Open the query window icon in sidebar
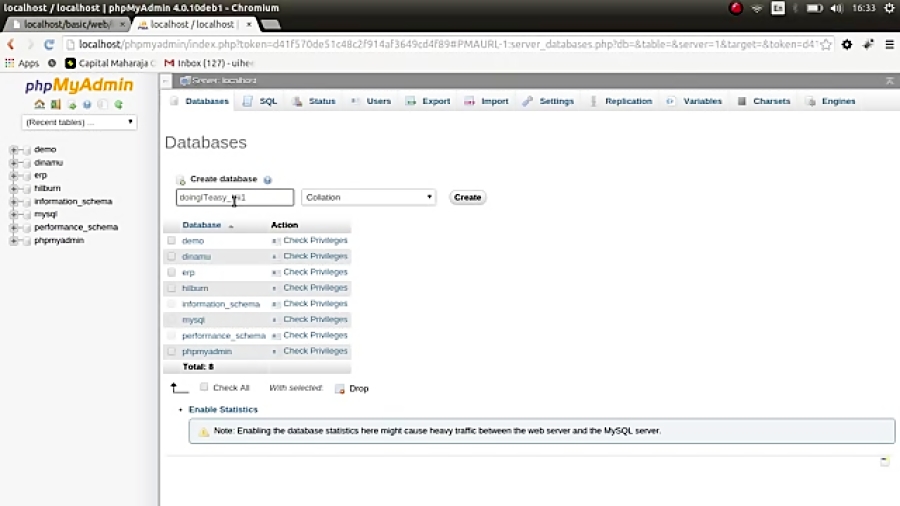Viewport: 900px width, 506px height. click(x=72, y=104)
